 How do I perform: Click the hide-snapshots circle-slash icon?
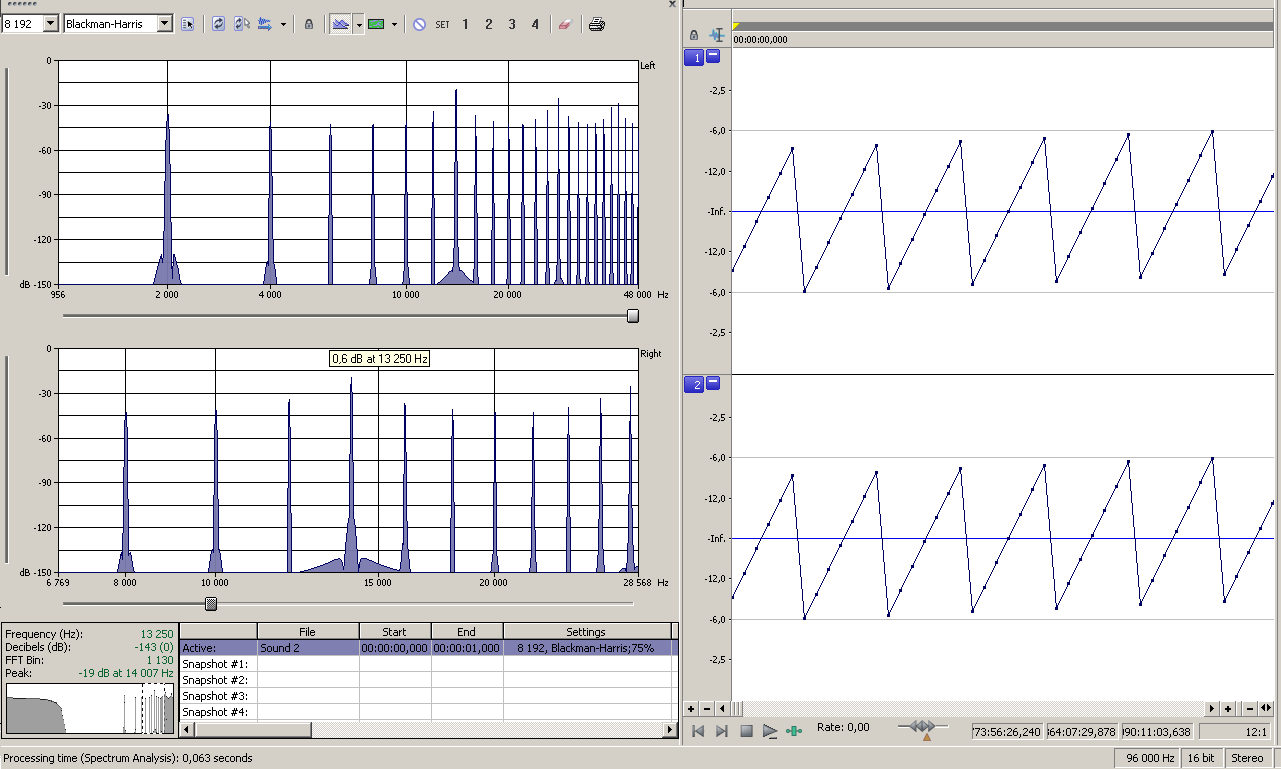[419, 24]
